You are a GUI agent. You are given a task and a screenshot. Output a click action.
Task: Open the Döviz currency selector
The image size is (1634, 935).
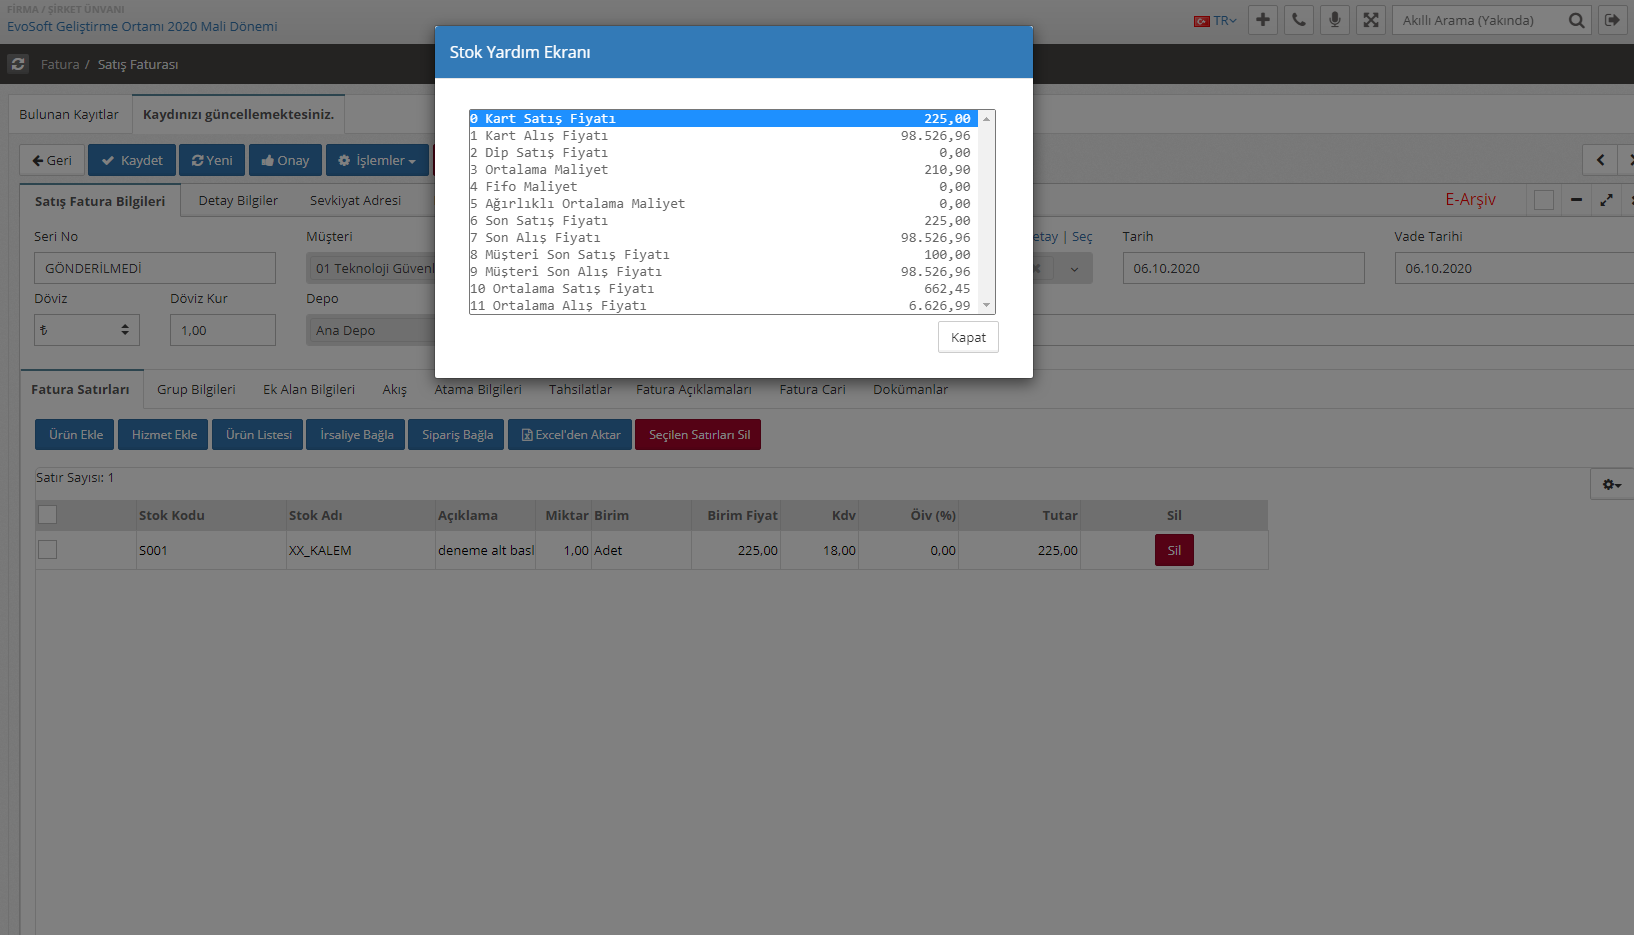pyautogui.click(x=86, y=330)
